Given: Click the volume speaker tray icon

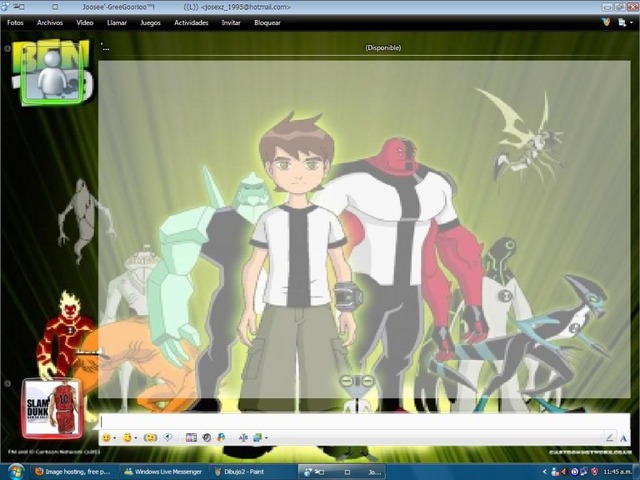Looking at the screenshot, I should [x=564, y=472].
